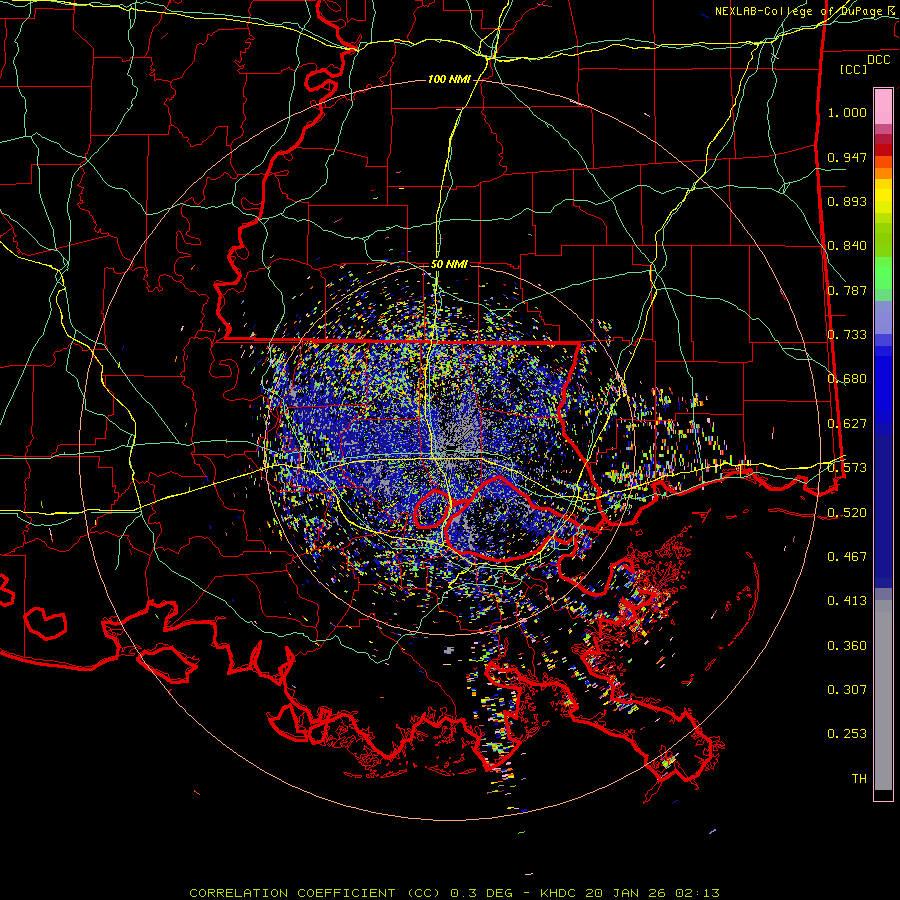Click the 0.947 scale value

tap(847, 157)
